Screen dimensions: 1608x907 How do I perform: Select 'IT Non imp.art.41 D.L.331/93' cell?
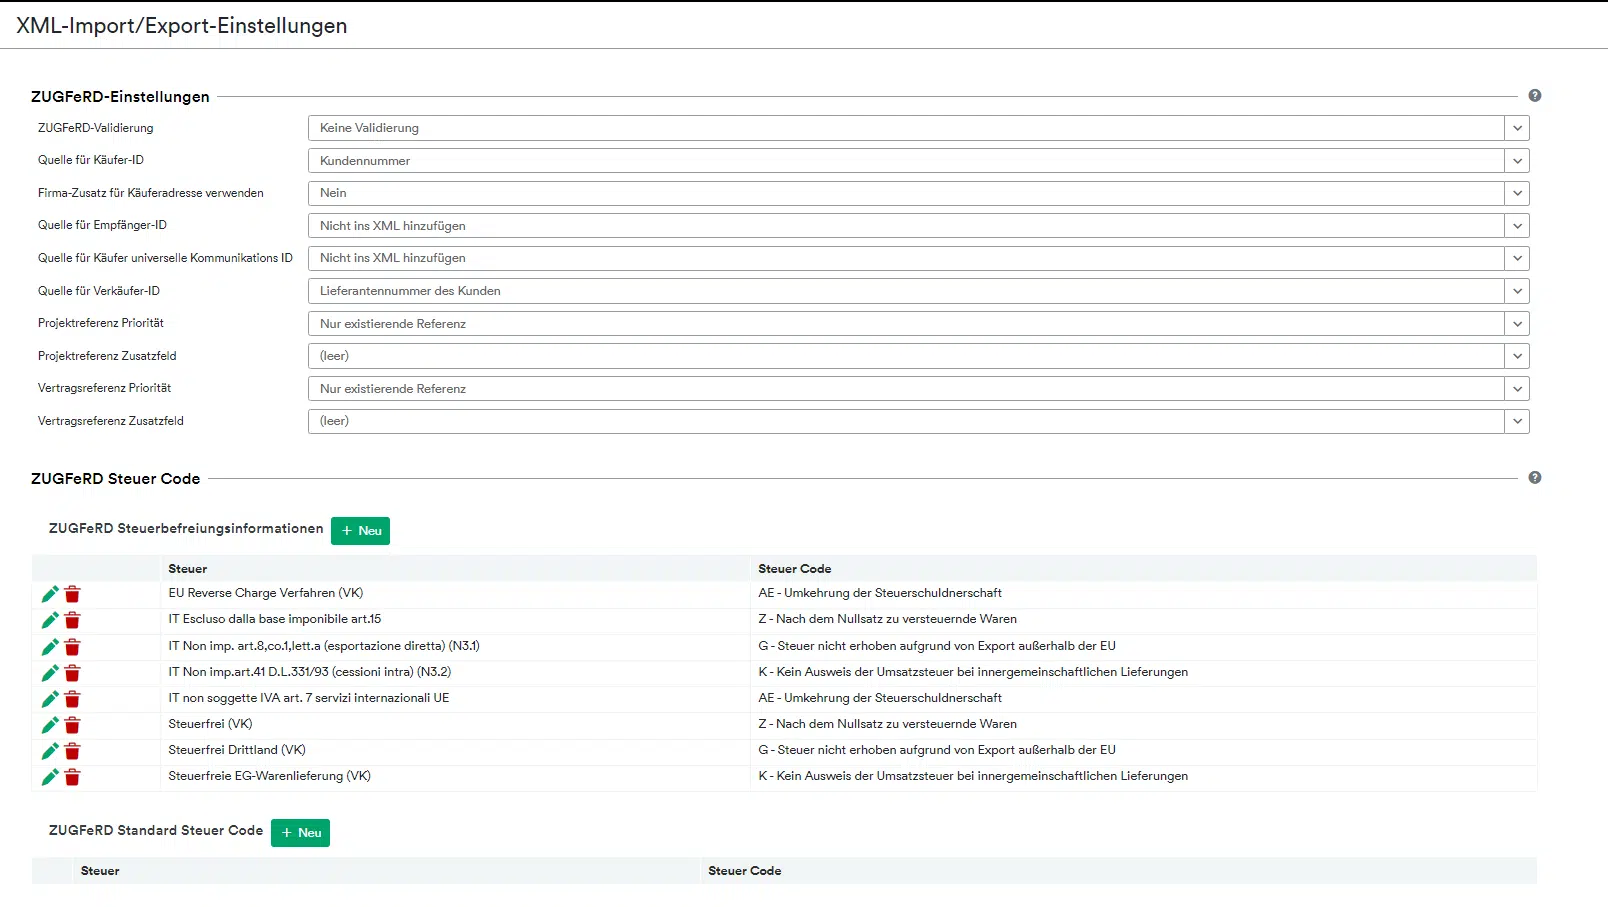point(455,672)
